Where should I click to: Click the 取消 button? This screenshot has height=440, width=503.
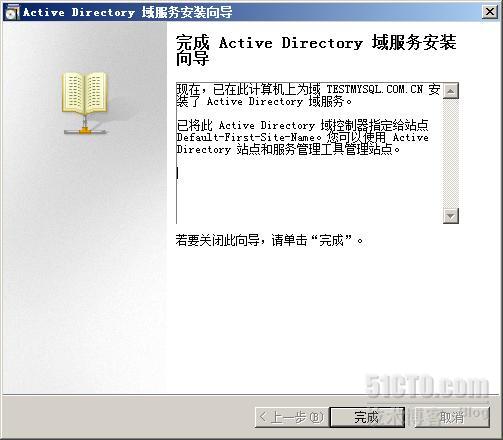tap(452, 417)
